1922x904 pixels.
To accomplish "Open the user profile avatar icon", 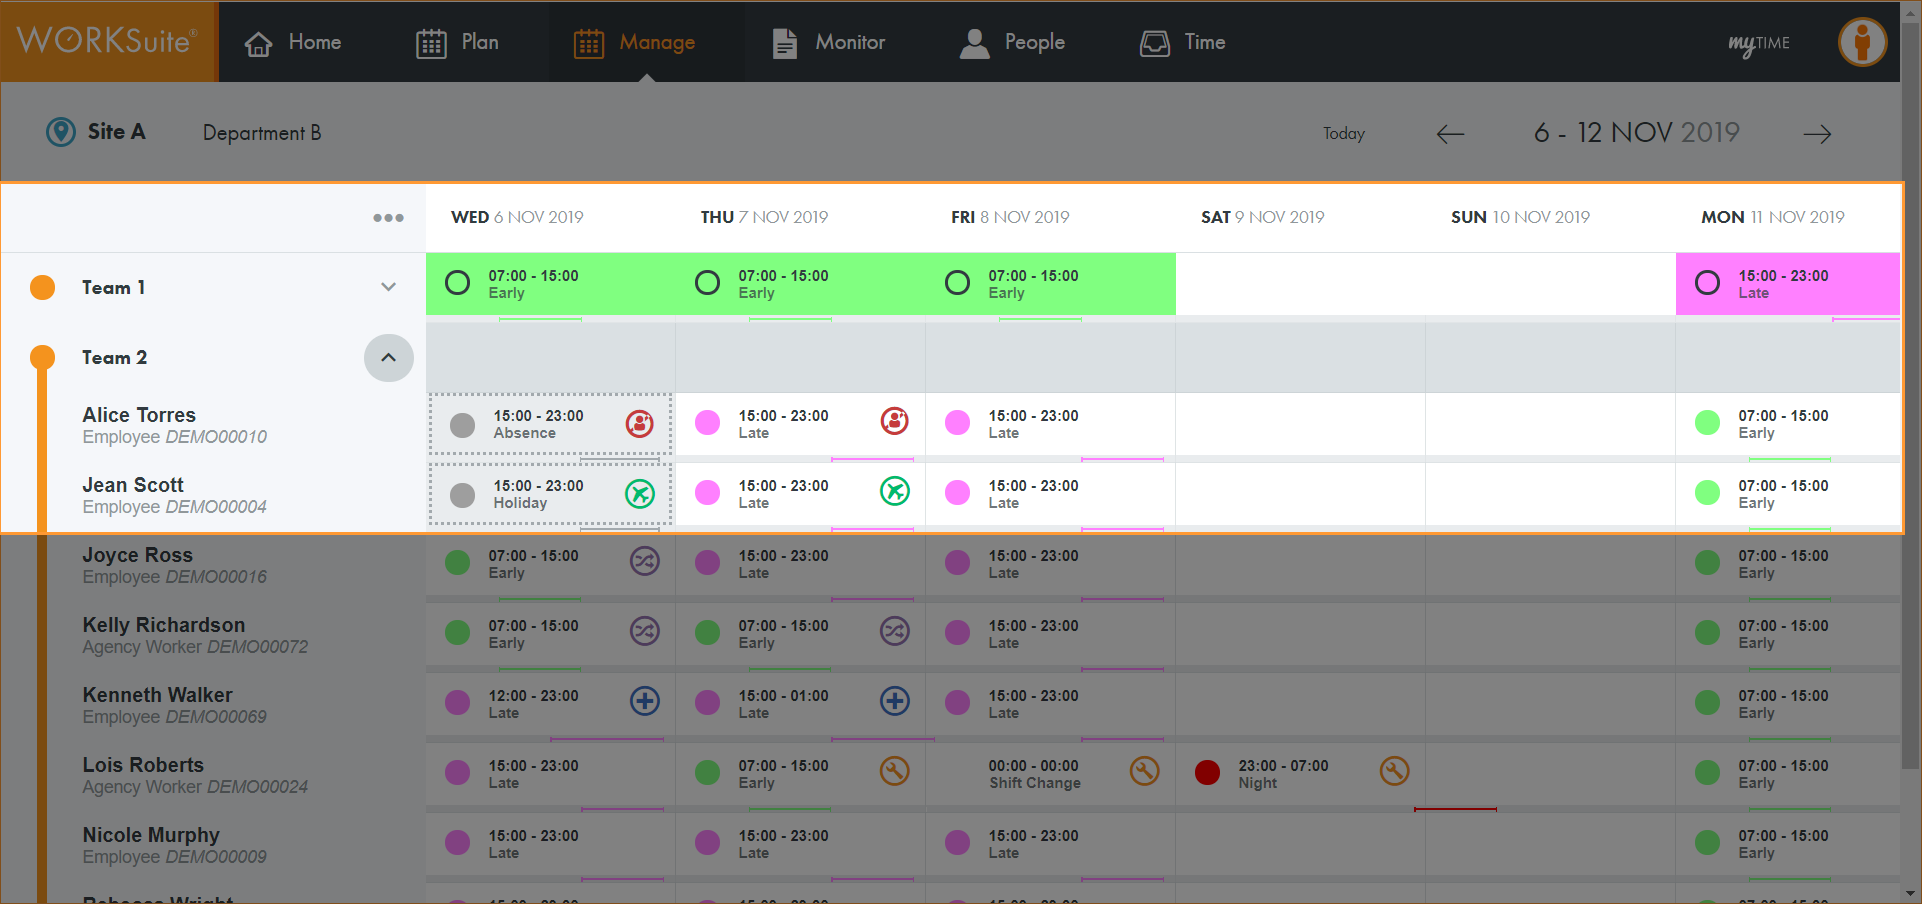I will pyautogui.click(x=1862, y=42).
